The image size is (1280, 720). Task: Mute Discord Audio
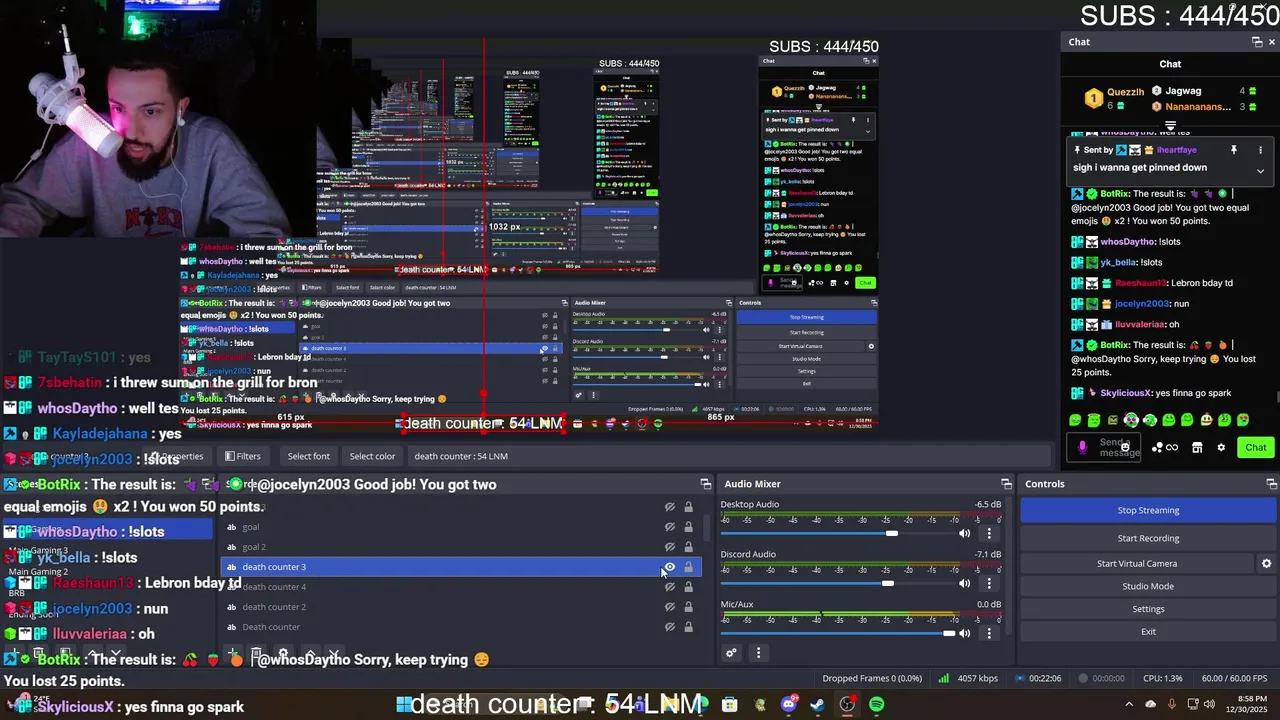[x=965, y=583]
